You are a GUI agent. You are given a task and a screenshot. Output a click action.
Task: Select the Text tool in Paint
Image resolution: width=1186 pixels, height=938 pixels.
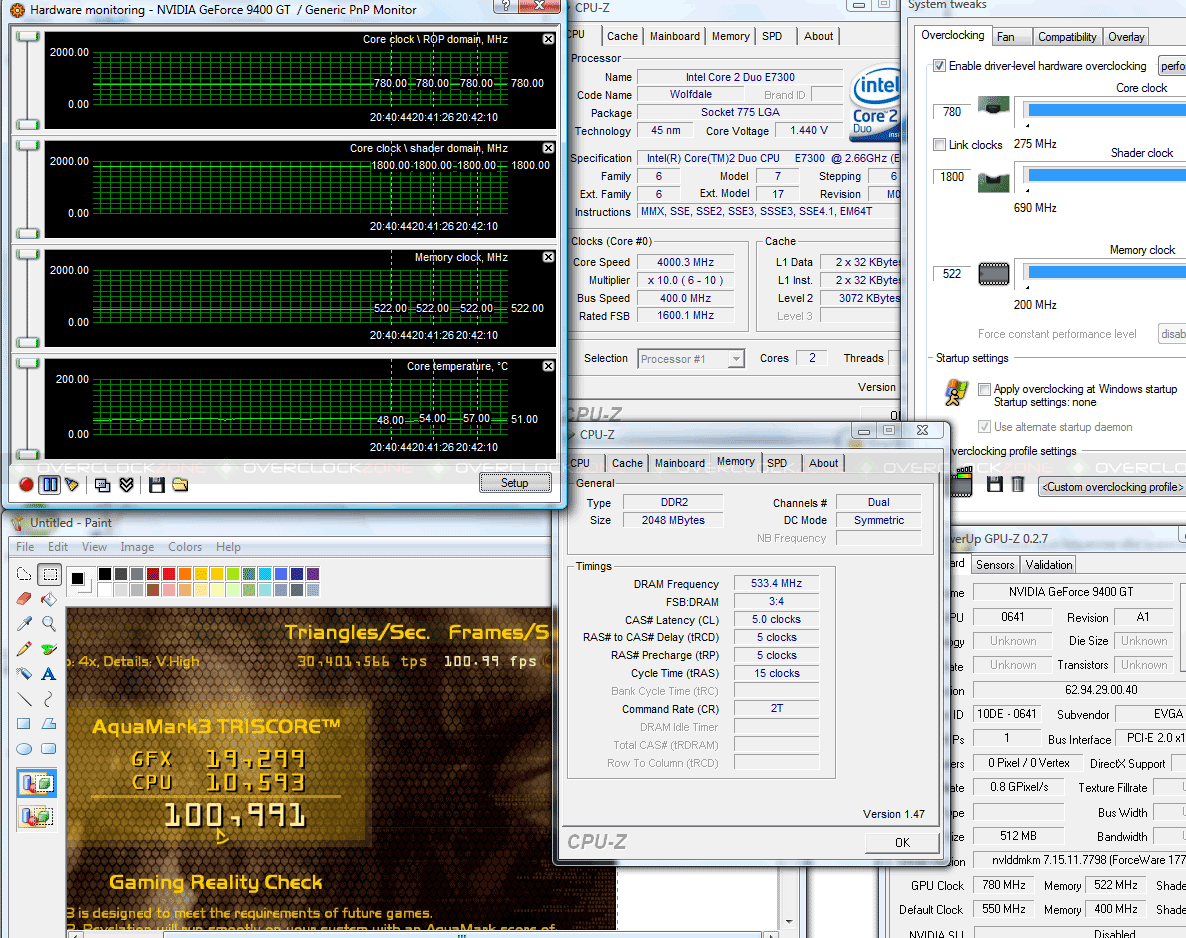49,674
